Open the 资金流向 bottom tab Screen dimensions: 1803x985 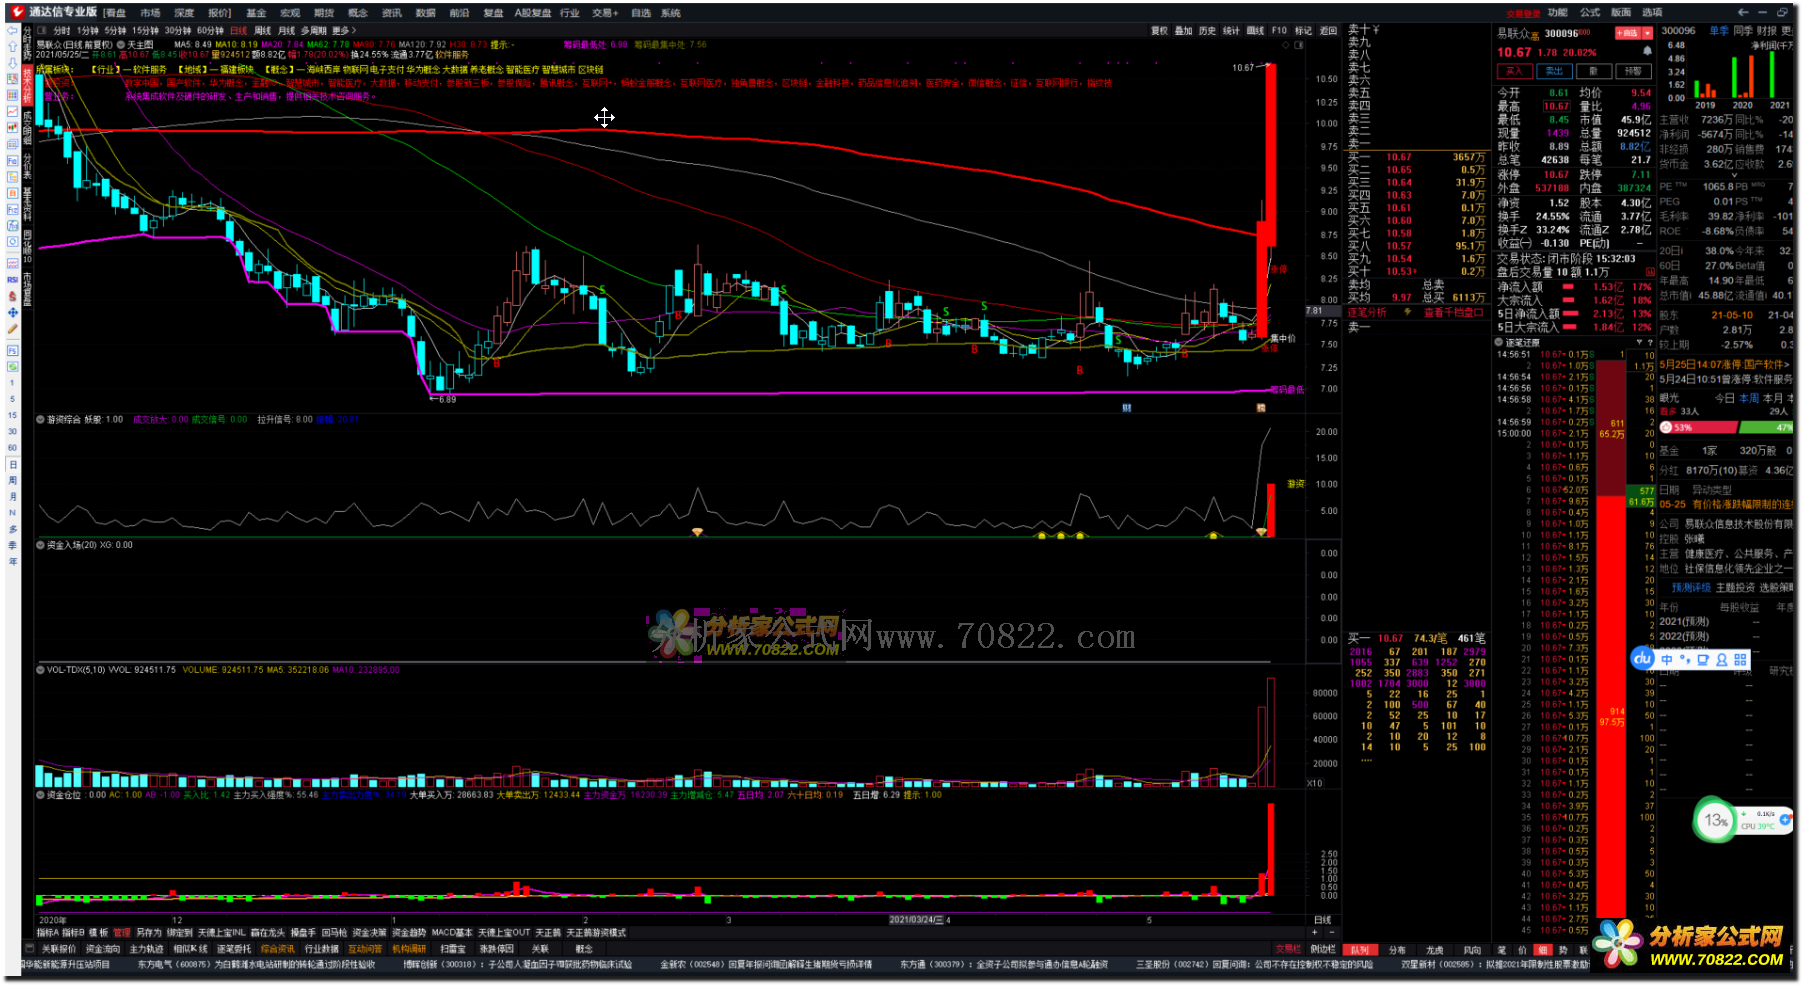[103, 949]
